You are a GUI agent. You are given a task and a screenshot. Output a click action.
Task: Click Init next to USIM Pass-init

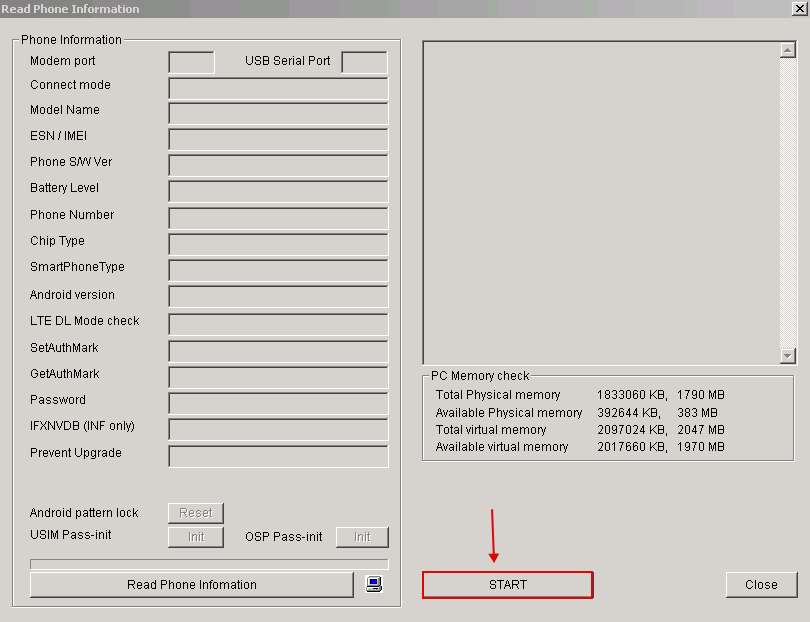196,537
